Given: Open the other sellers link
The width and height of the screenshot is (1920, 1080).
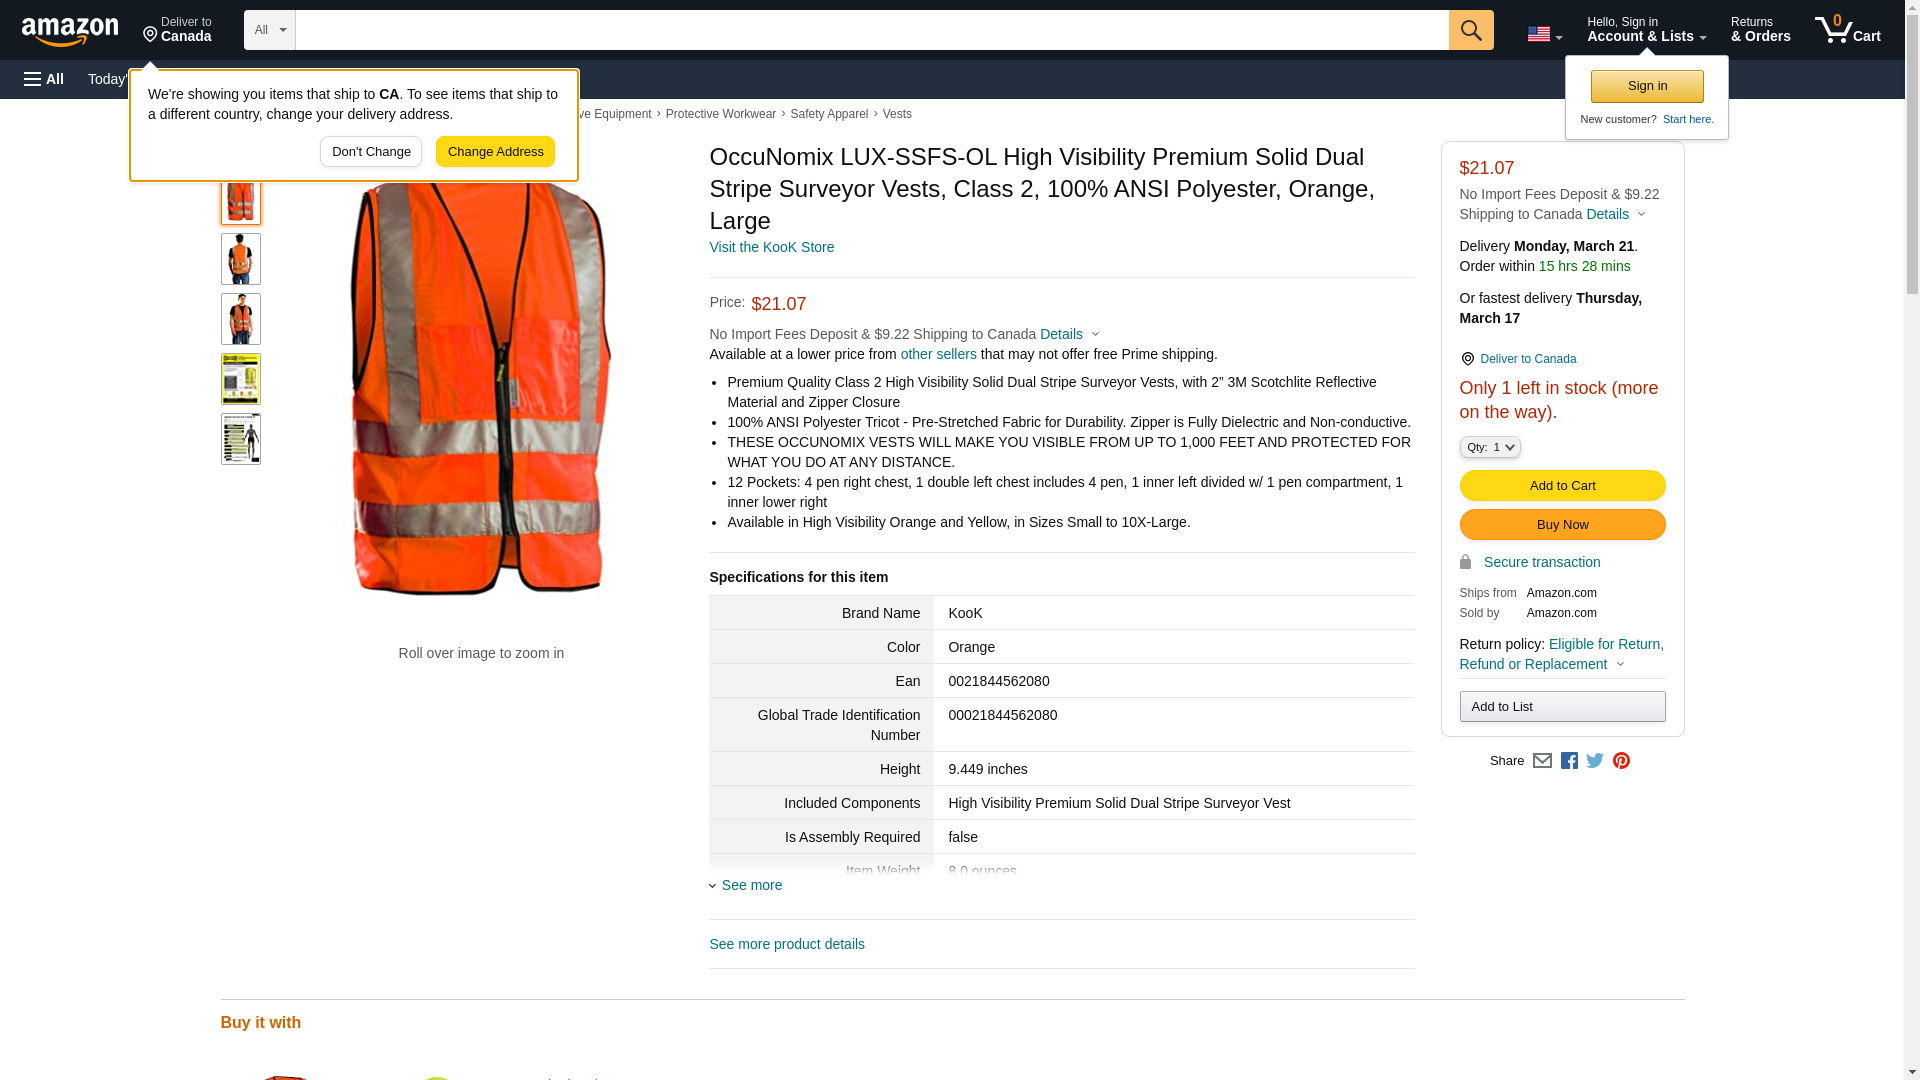Looking at the screenshot, I should pos(938,354).
